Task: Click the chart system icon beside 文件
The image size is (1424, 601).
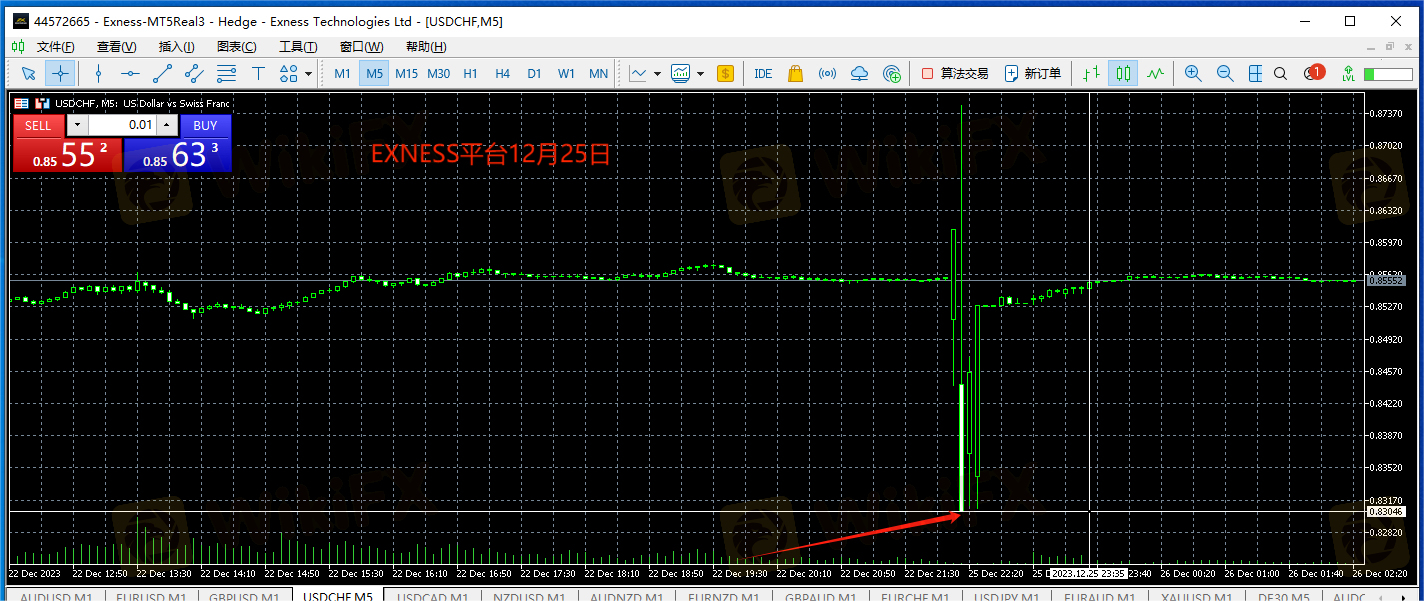Action: pyautogui.click(x=19, y=46)
